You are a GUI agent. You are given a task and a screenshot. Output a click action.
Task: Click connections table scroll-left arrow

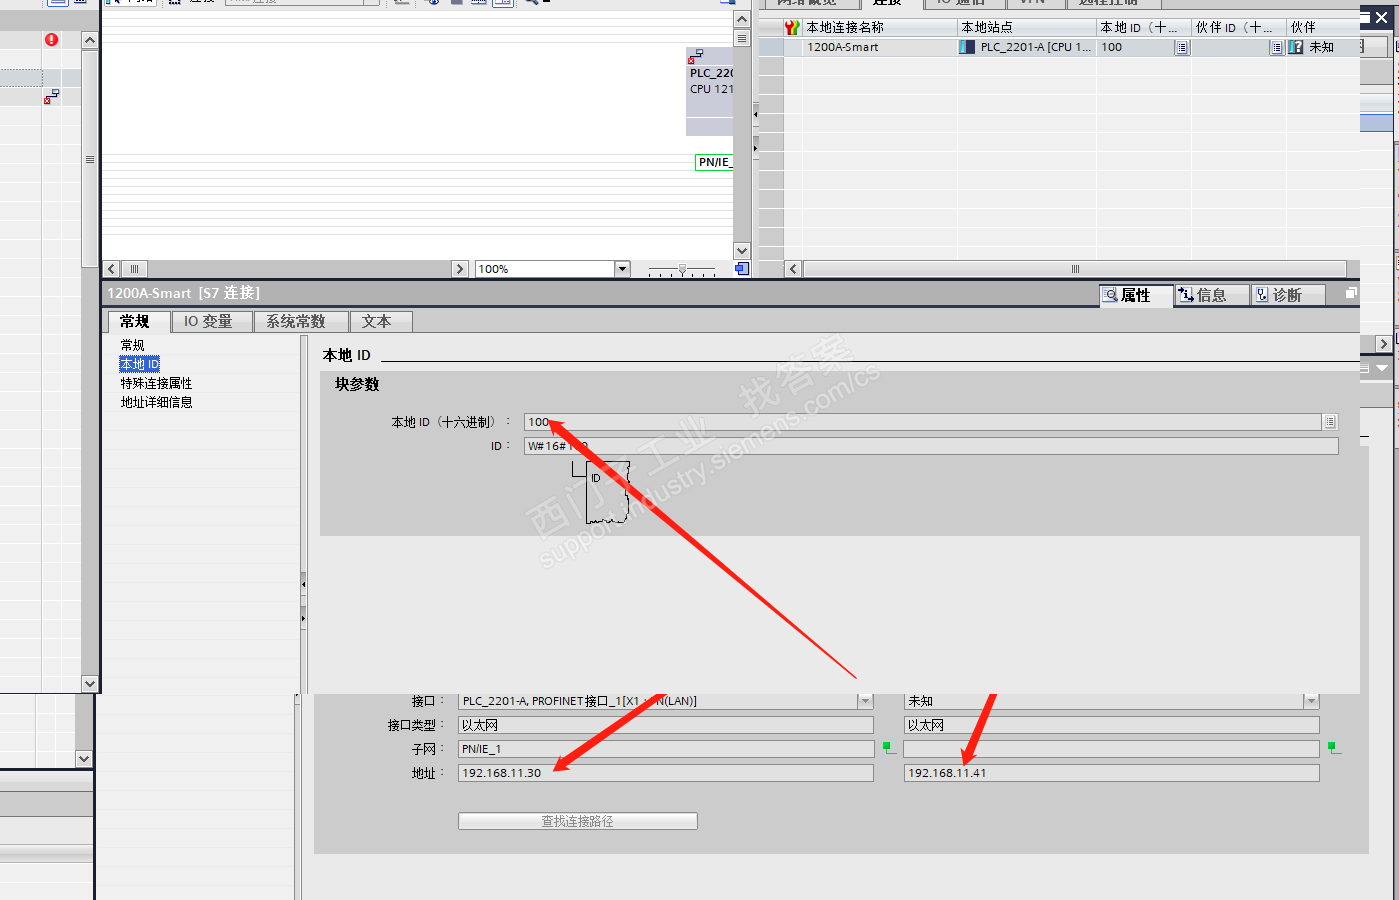(793, 269)
